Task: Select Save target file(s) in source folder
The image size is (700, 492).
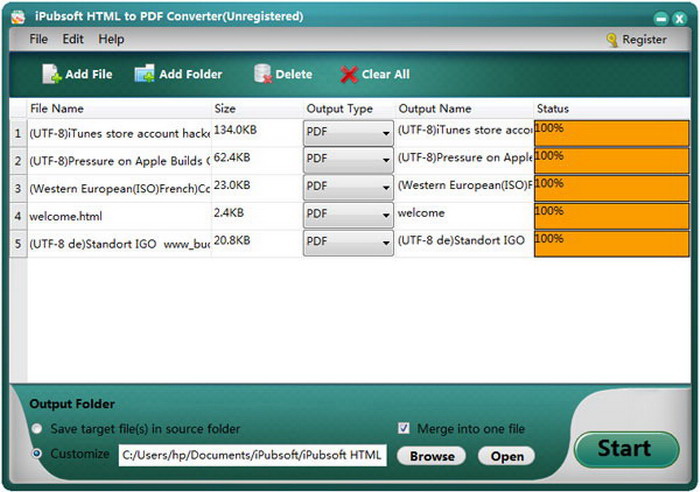Action: tap(37, 429)
